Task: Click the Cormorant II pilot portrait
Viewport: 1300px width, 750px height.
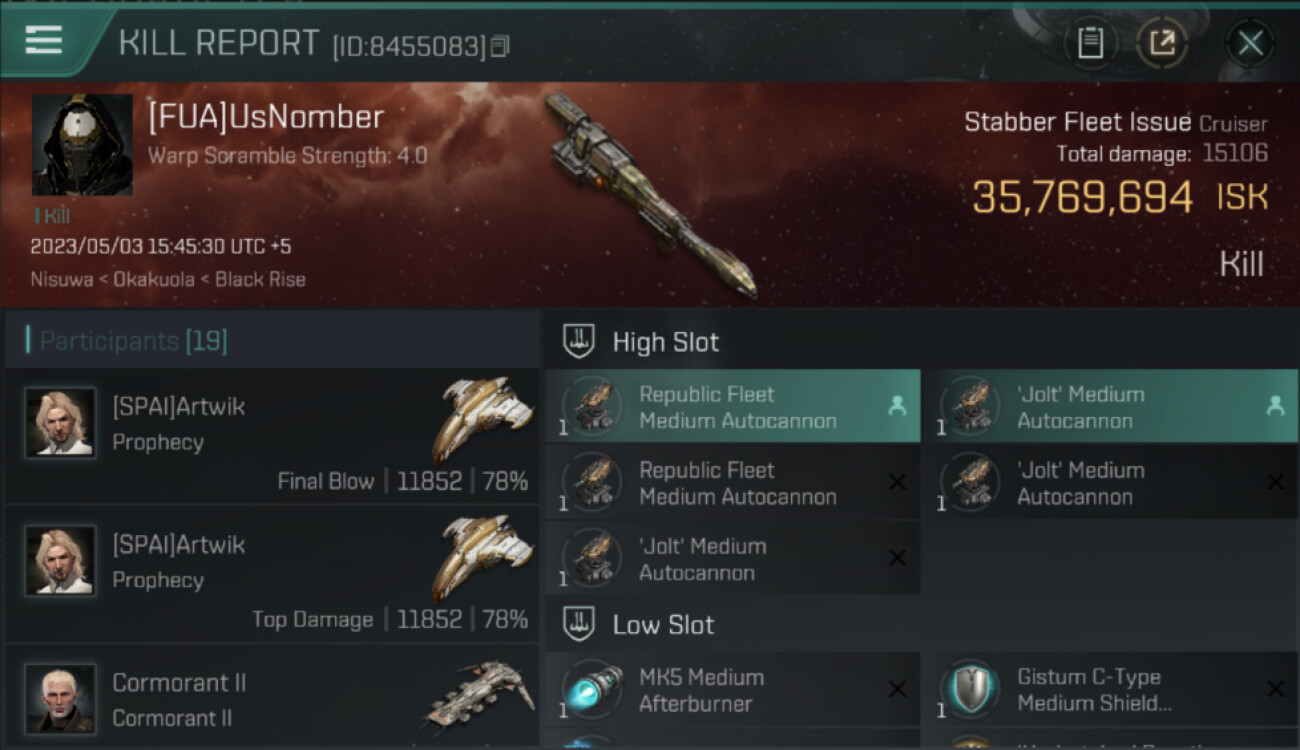Action: 60,698
